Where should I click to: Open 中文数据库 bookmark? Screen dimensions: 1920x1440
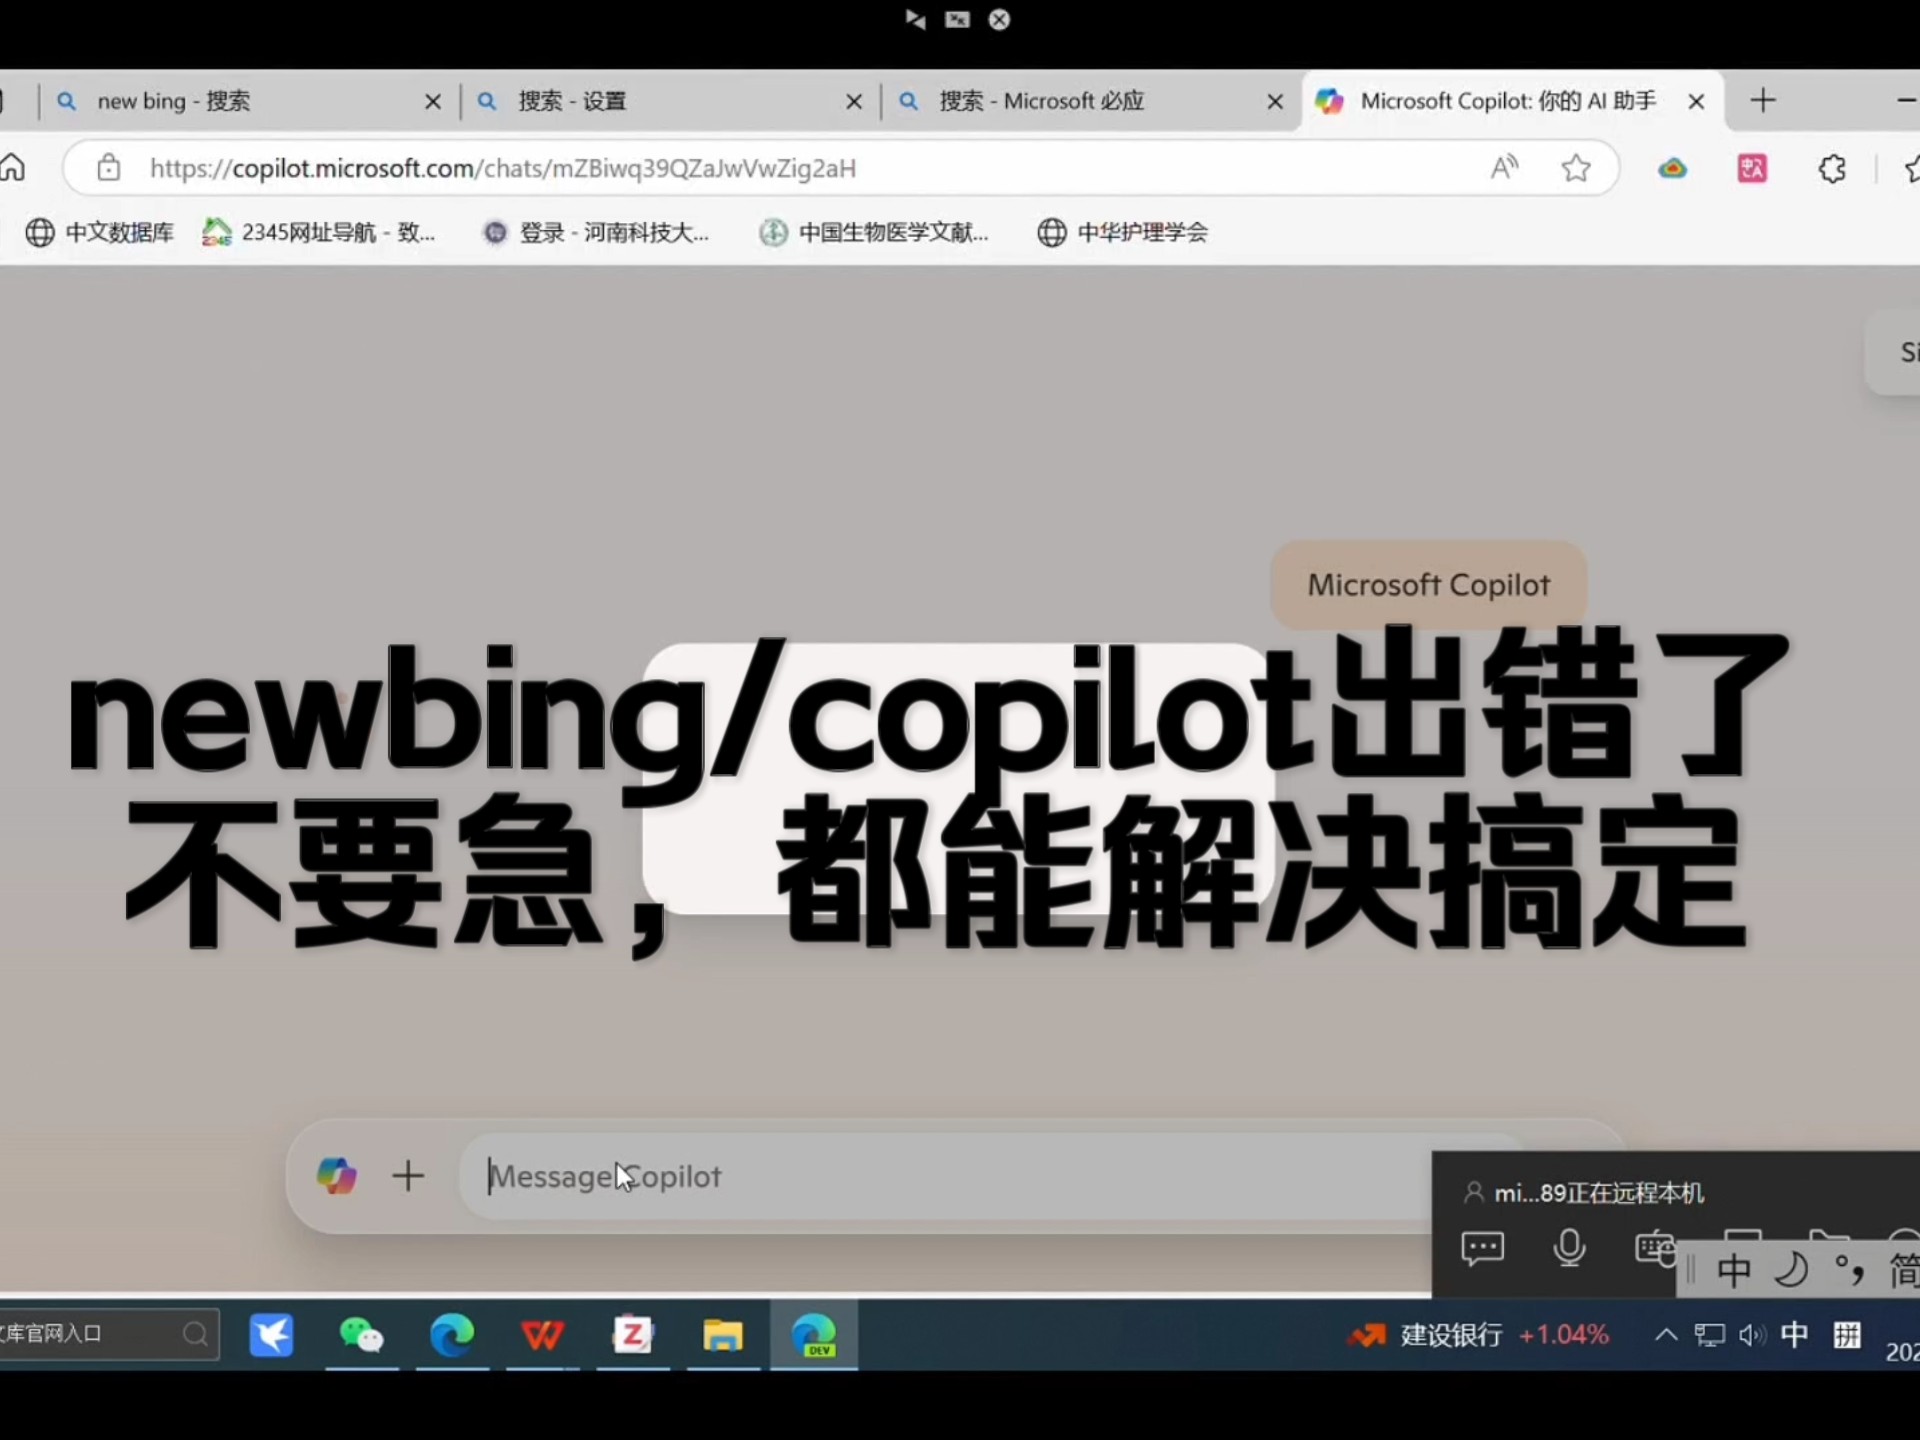pos(100,232)
